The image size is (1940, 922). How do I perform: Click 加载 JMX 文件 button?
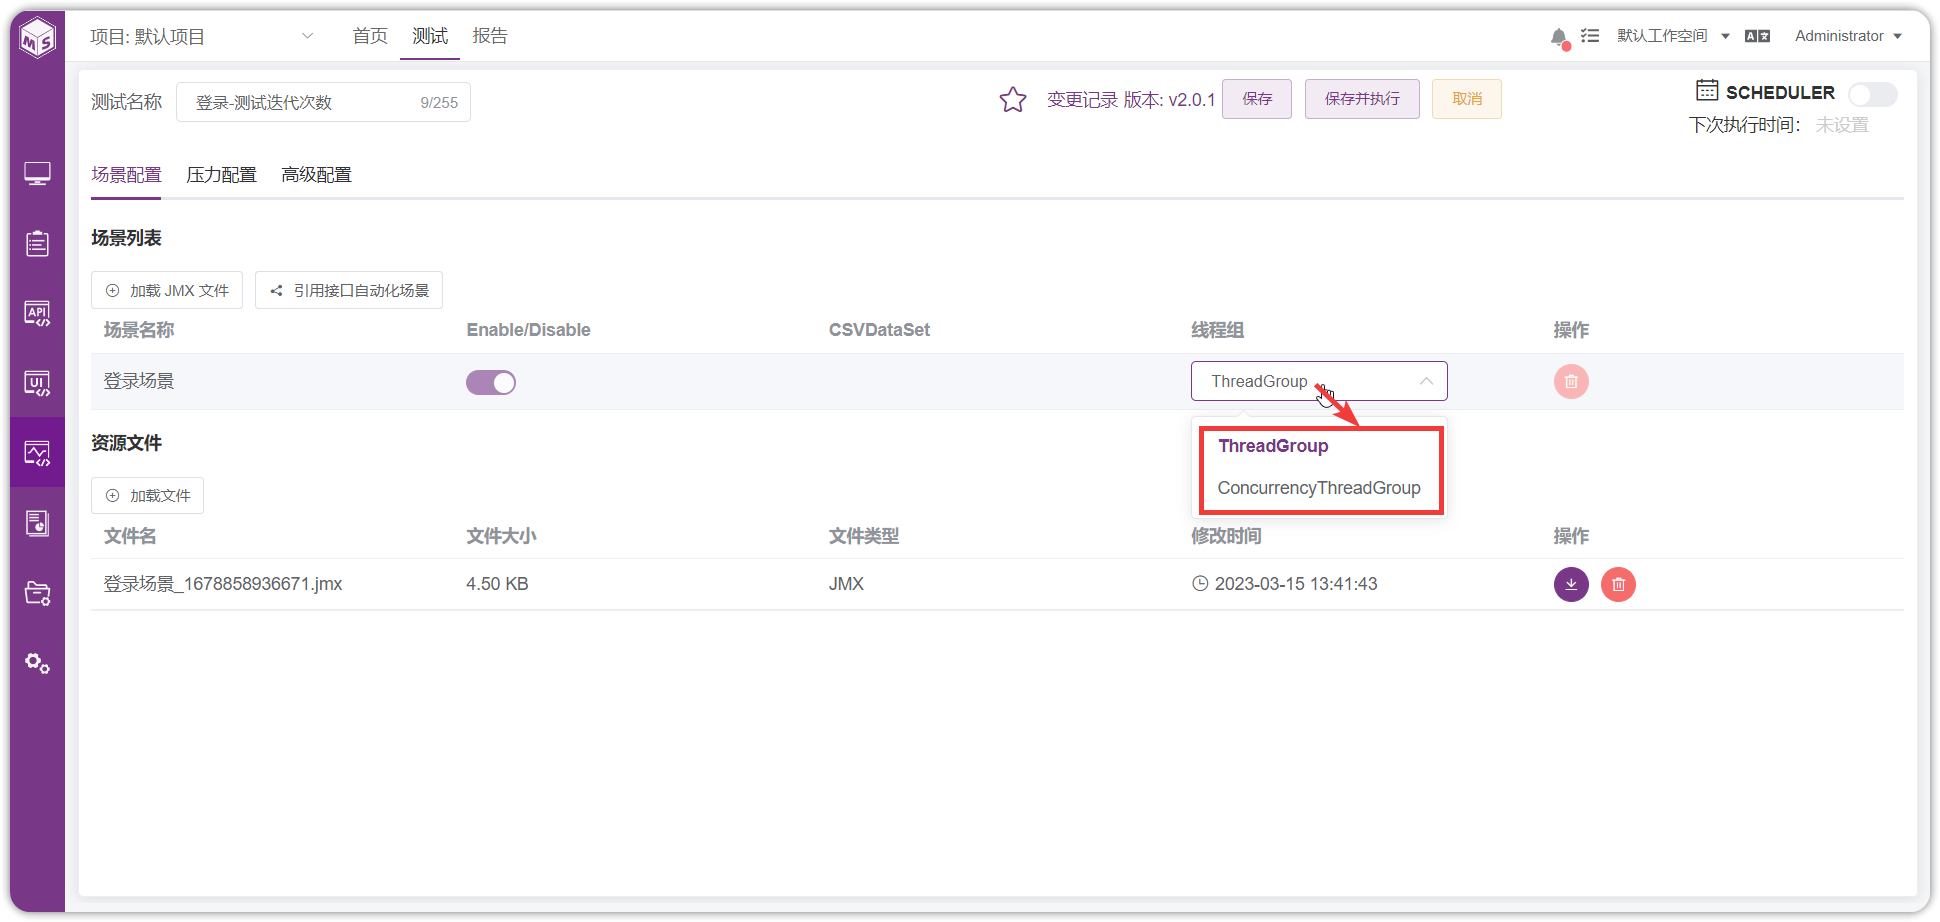[167, 290]
